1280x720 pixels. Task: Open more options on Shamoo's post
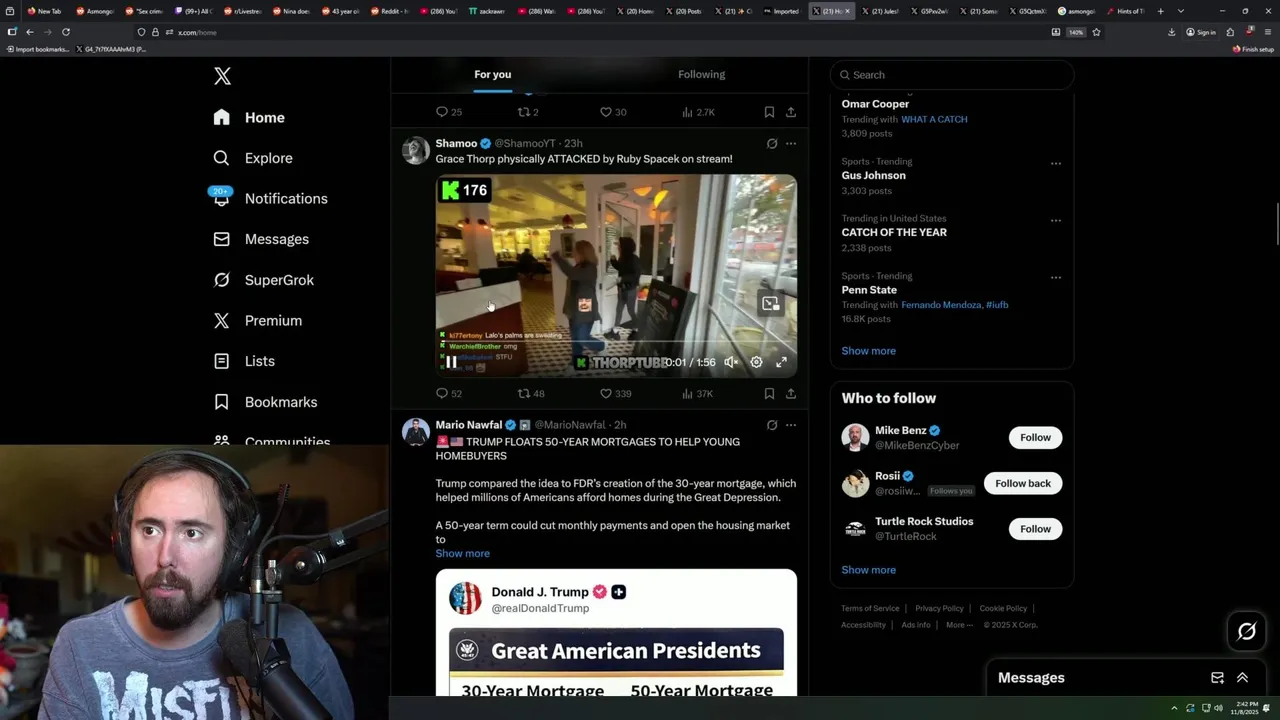(x=791, y=143)
